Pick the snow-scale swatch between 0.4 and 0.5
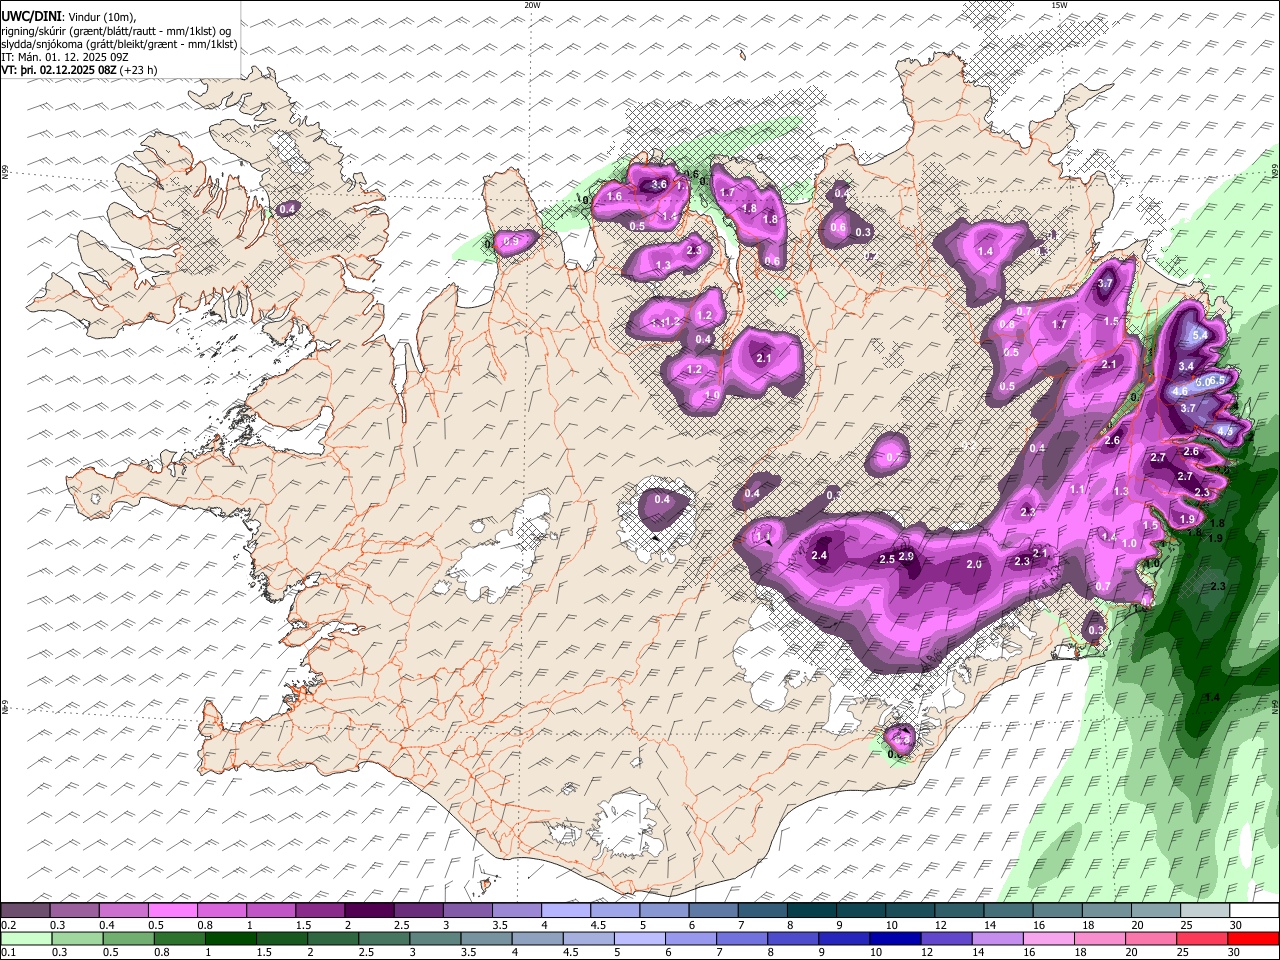1280x960 pixels. coord(123,911)
